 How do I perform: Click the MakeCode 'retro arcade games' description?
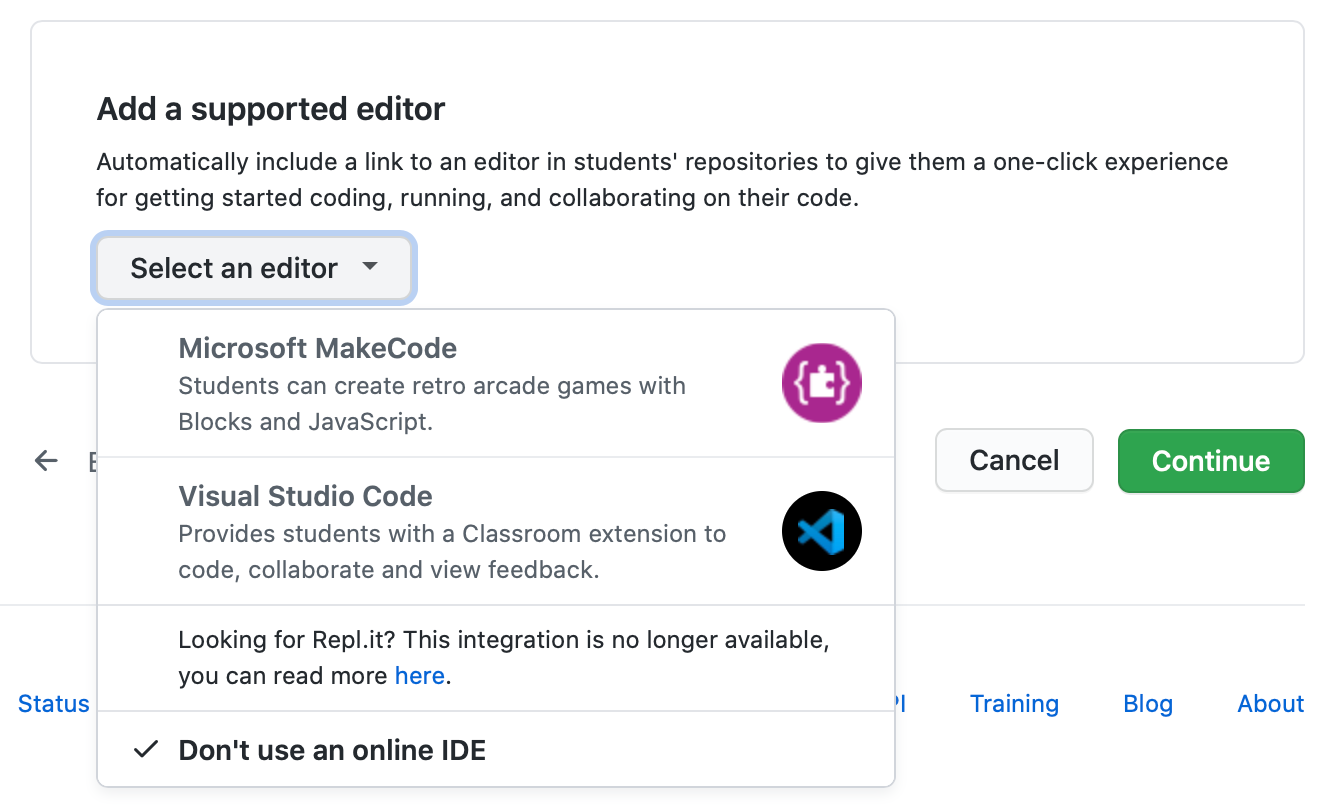click(x=432, y=404)
